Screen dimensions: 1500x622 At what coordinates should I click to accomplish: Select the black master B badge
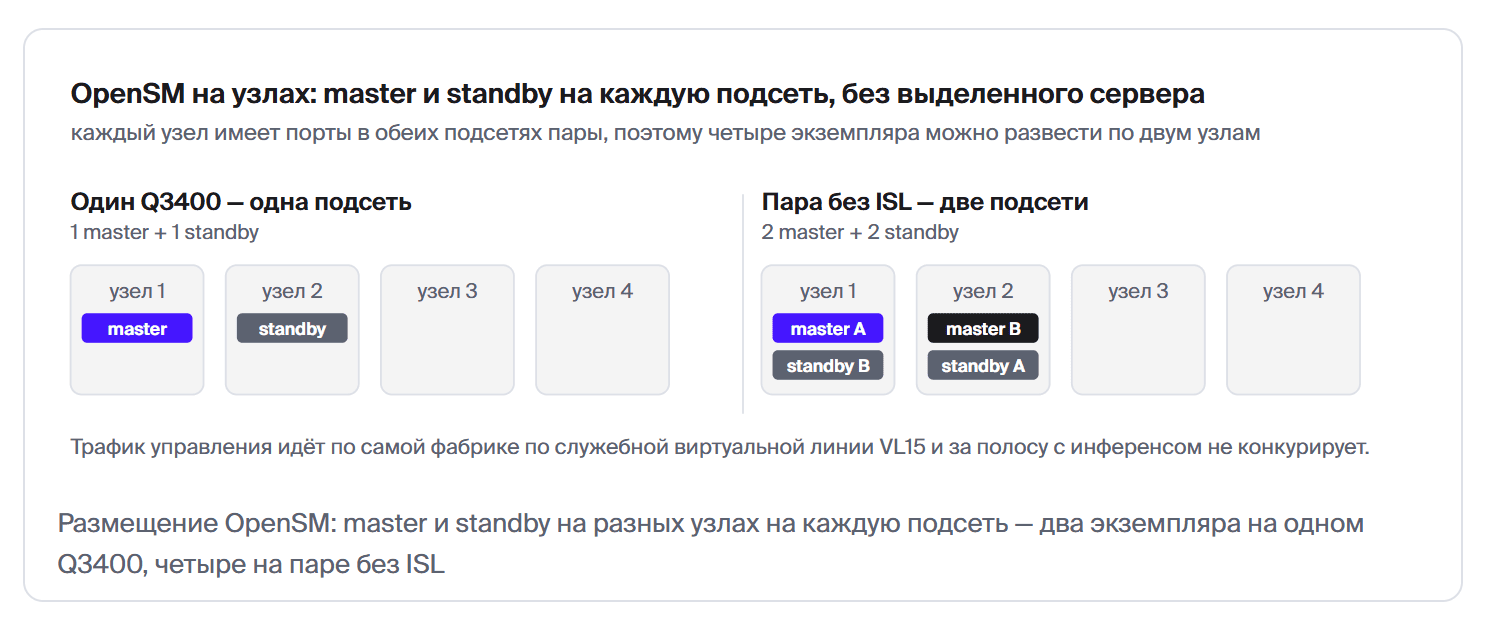983,328
